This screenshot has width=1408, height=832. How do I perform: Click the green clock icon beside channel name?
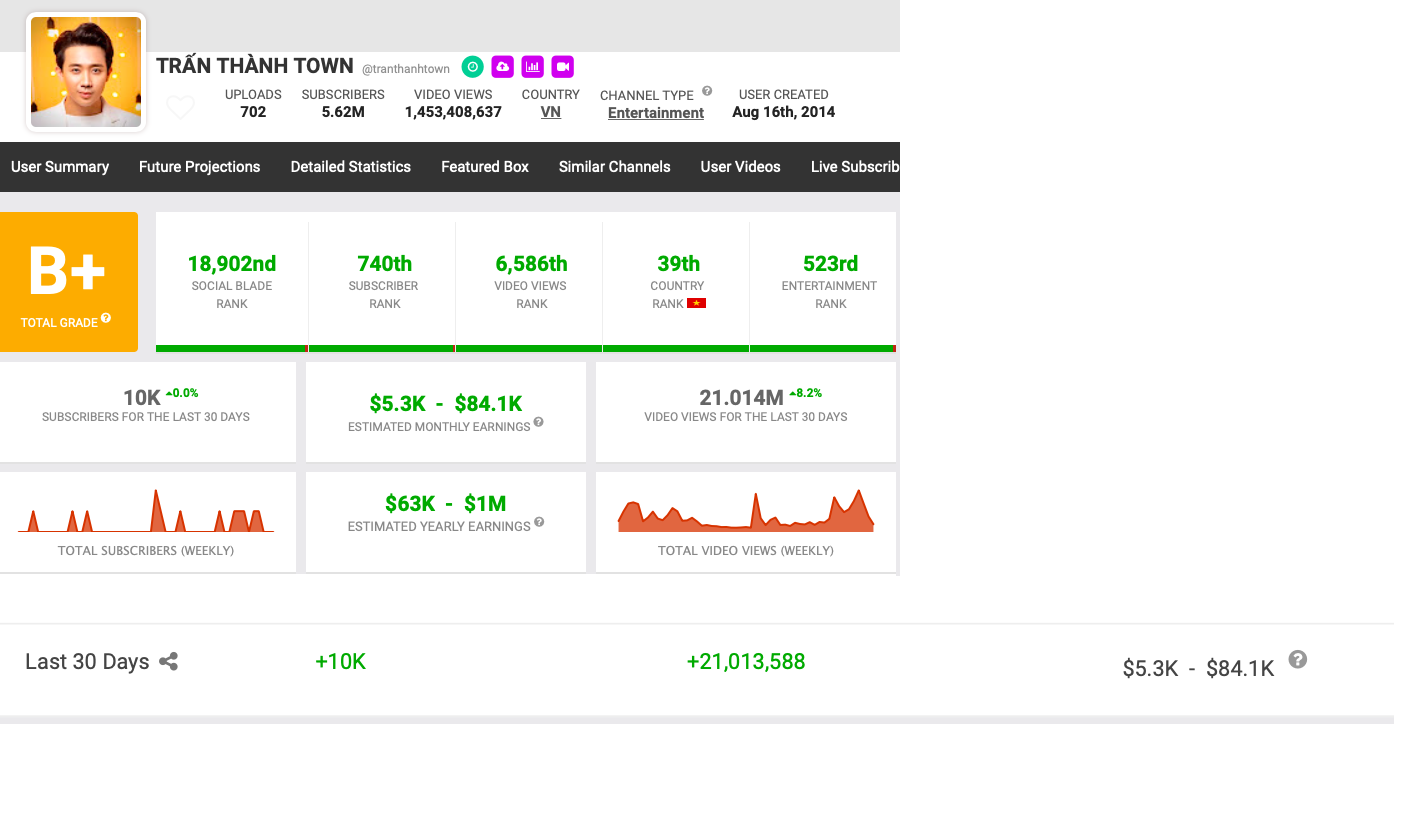[472, 67]
